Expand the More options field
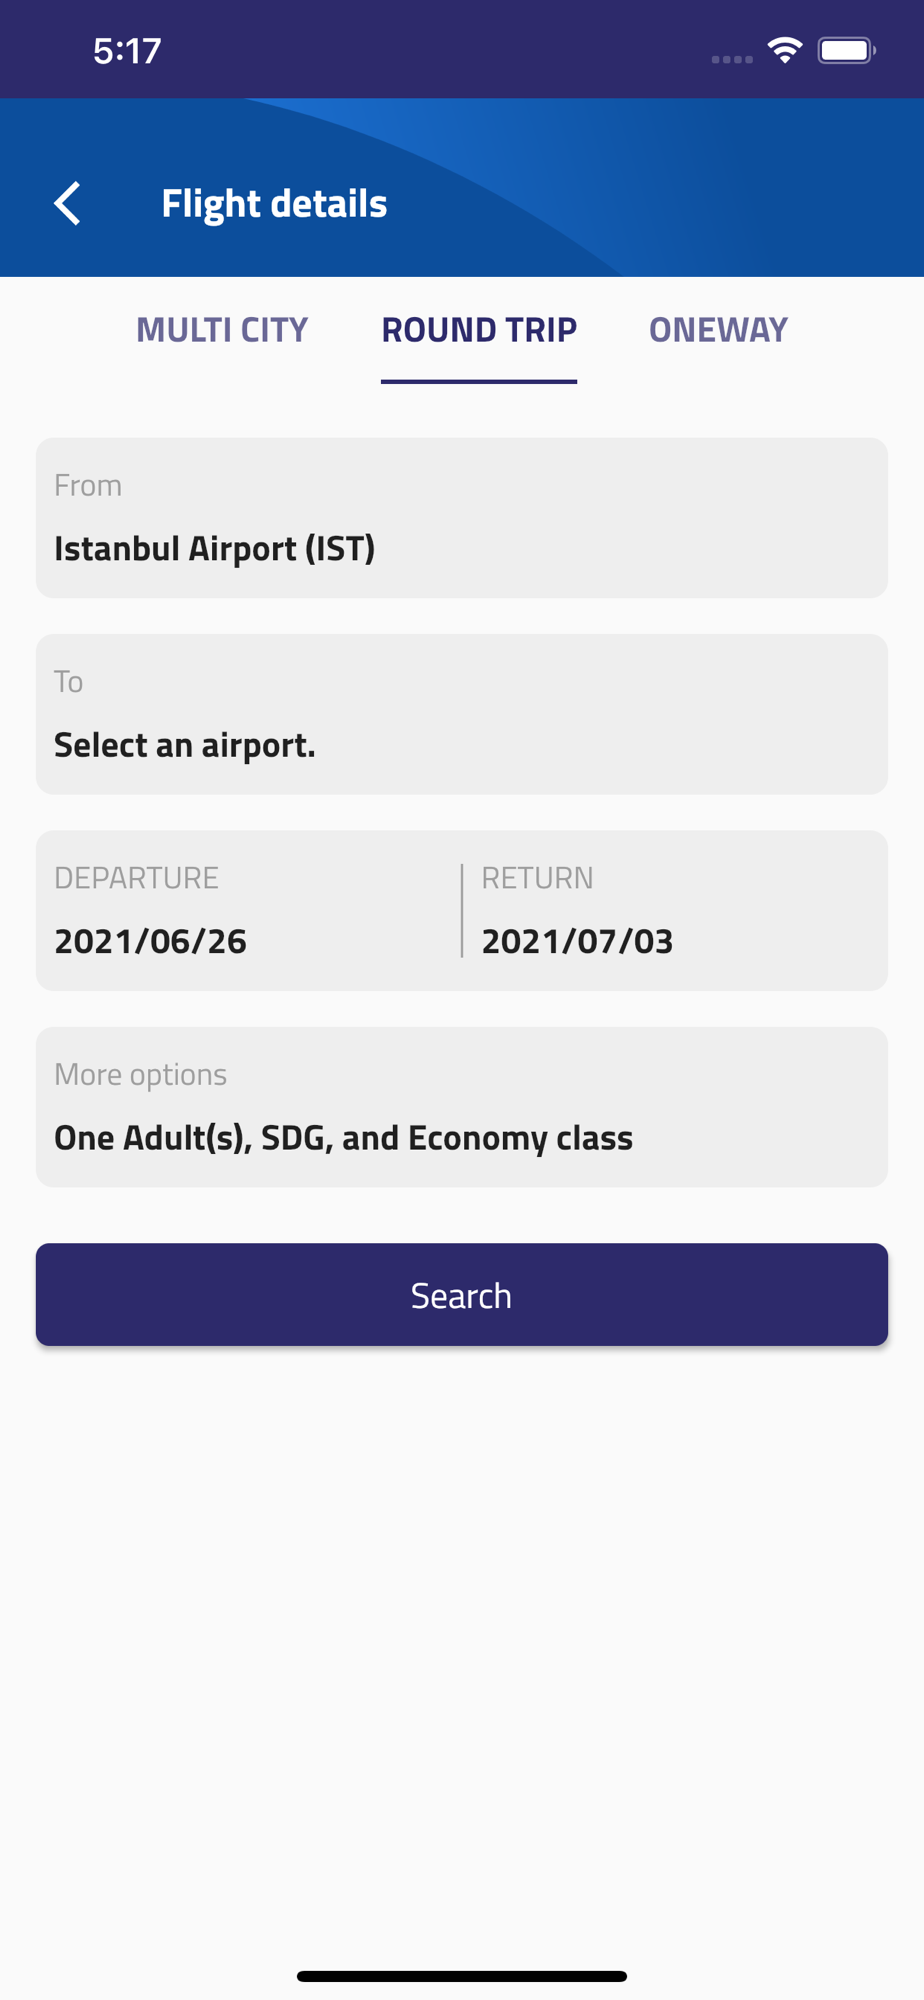 point(462,1107)
